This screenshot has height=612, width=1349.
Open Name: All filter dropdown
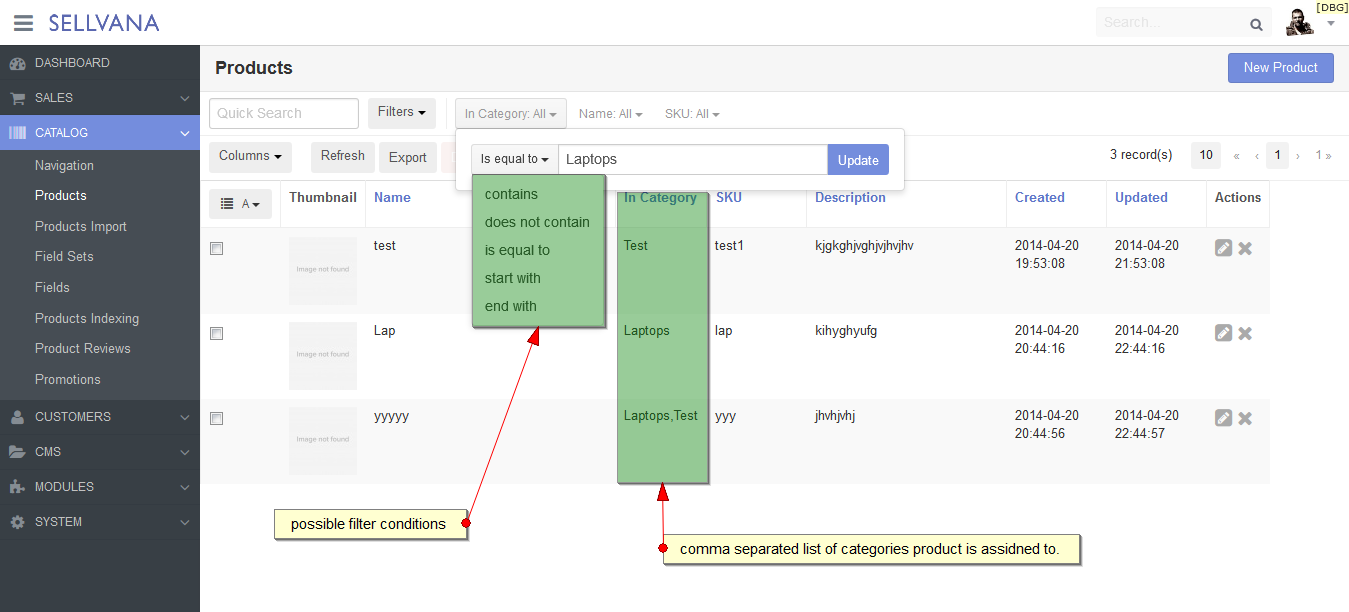point(611,114)
